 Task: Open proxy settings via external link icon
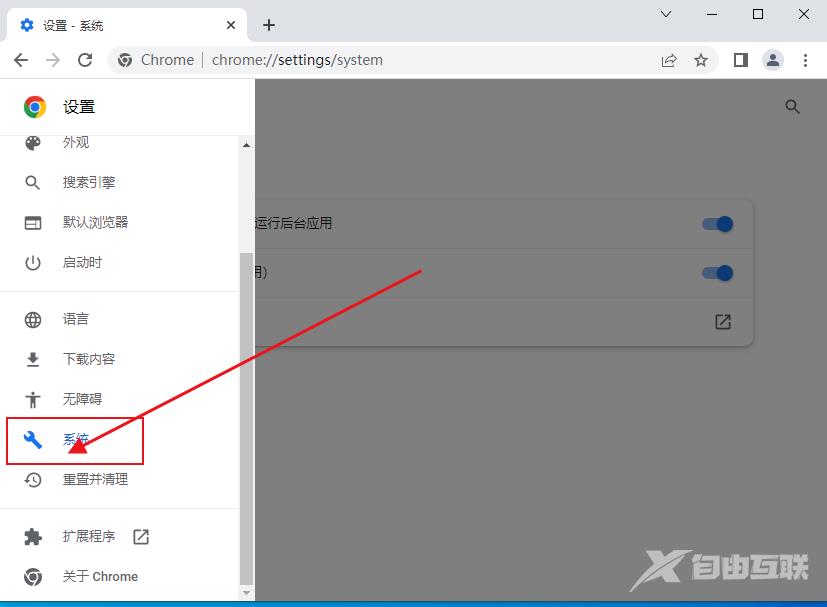tap(722, 322)
